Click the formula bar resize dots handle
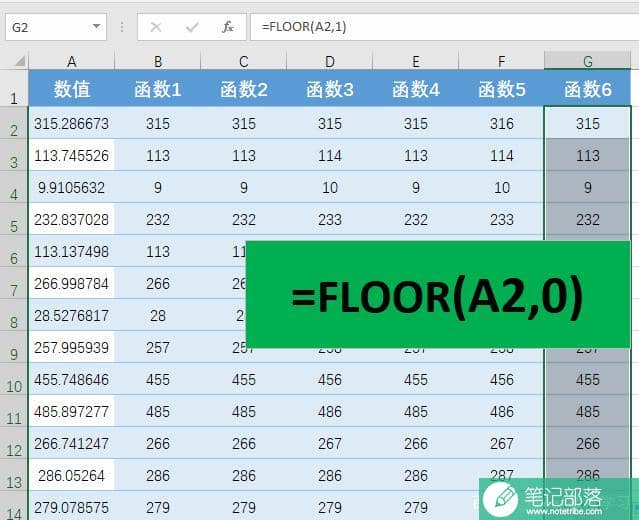This screenshot has height=520, width=639. [x=122, y=27]
